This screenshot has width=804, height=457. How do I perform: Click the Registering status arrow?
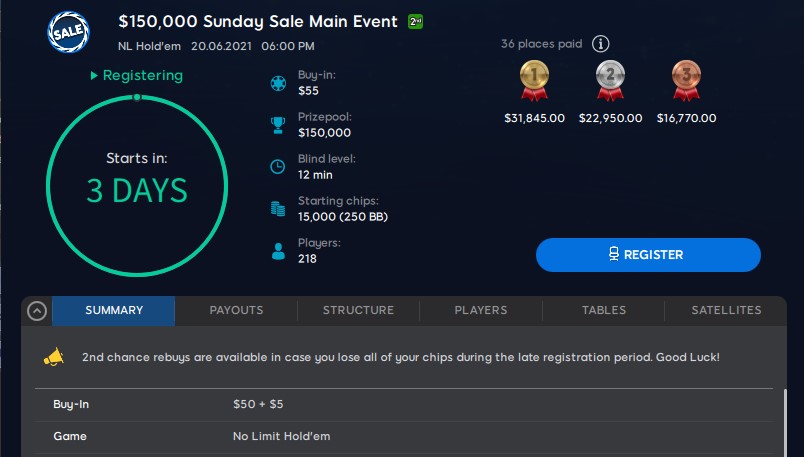(94, 76)
